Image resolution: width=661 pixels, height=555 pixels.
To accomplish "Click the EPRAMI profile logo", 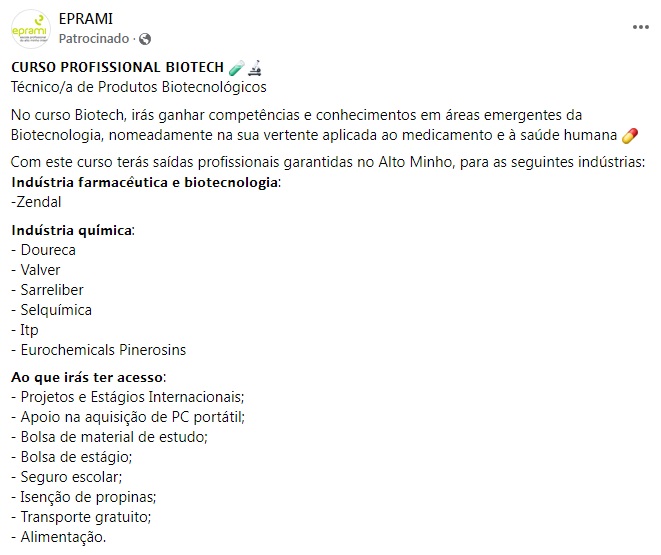I will coord(30,28).
